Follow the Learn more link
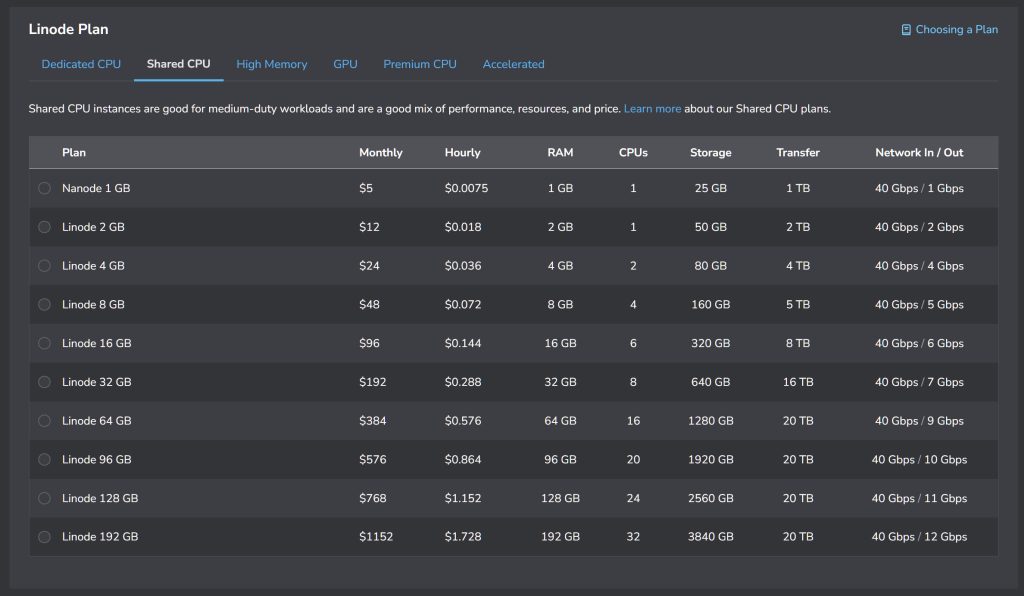 click(652, 108)
